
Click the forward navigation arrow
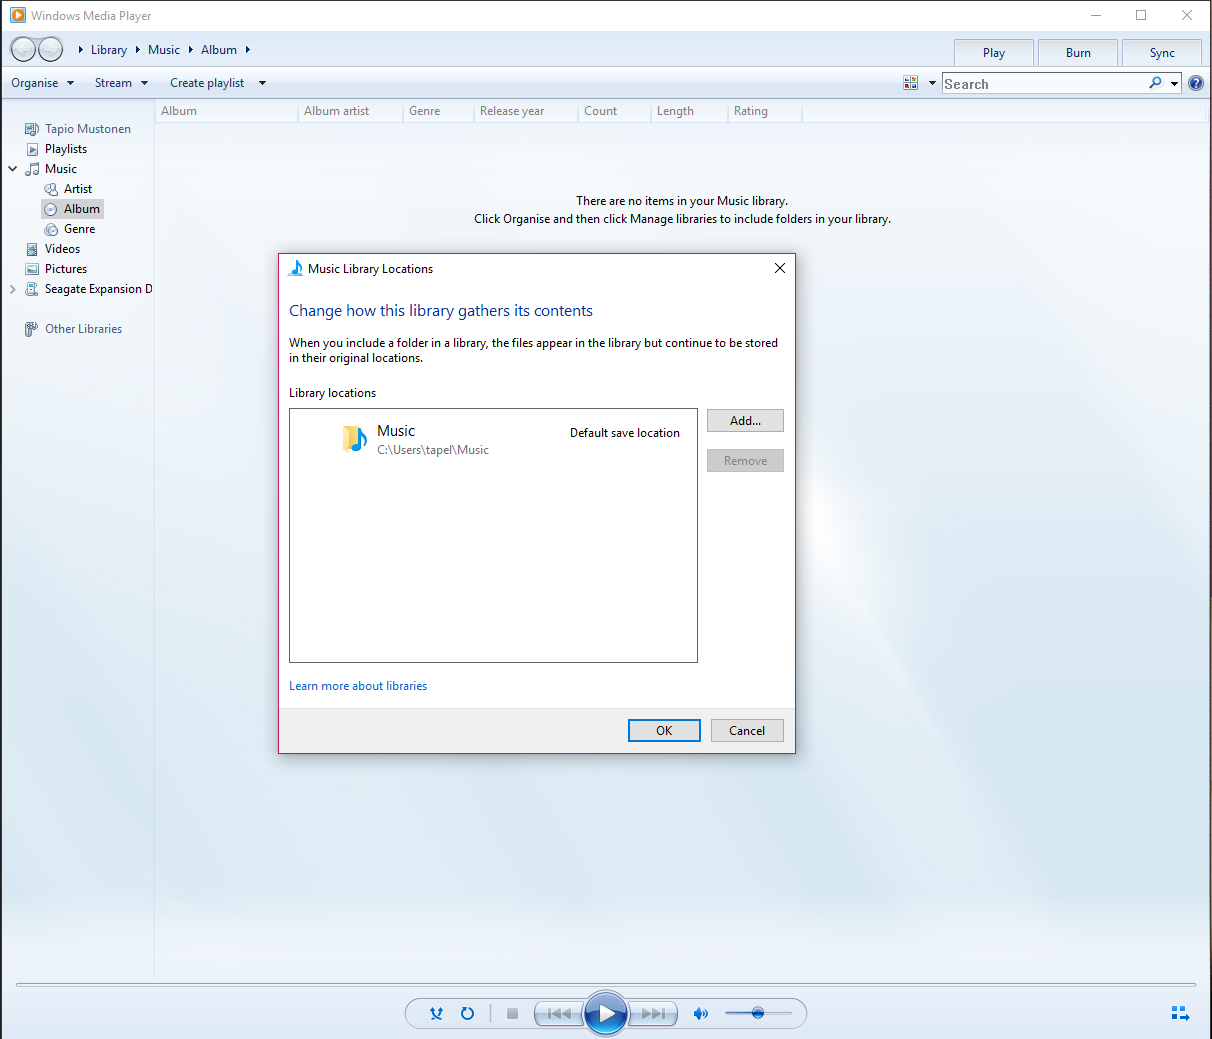point(50,49)
